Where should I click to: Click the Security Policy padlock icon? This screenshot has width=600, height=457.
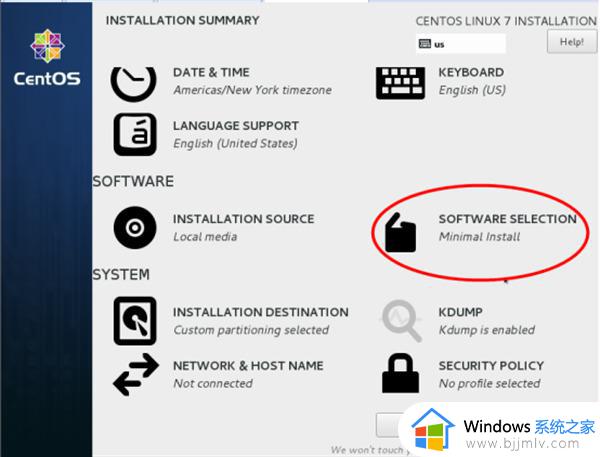click(400, 374)
